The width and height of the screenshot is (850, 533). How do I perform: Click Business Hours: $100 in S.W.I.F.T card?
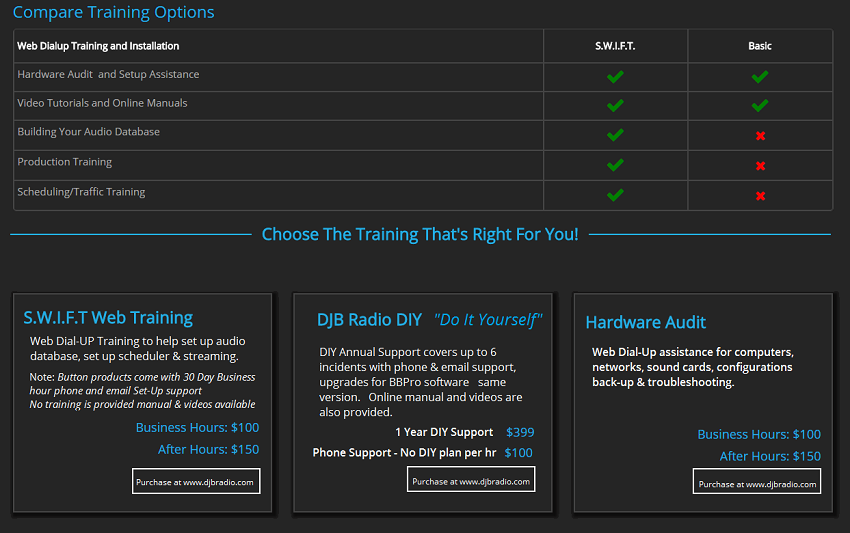[x=197, y=428]
